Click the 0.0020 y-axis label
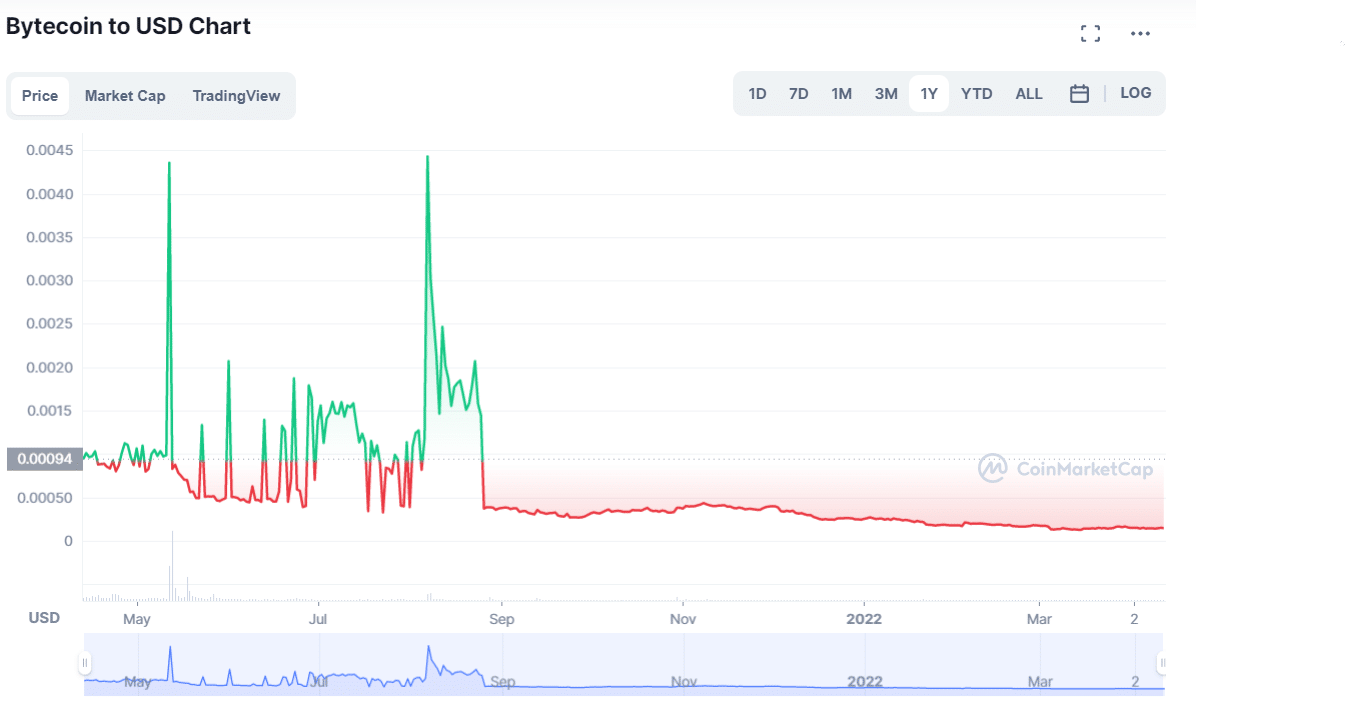This screenshot has height=707, width=1346. click(51, 368)
